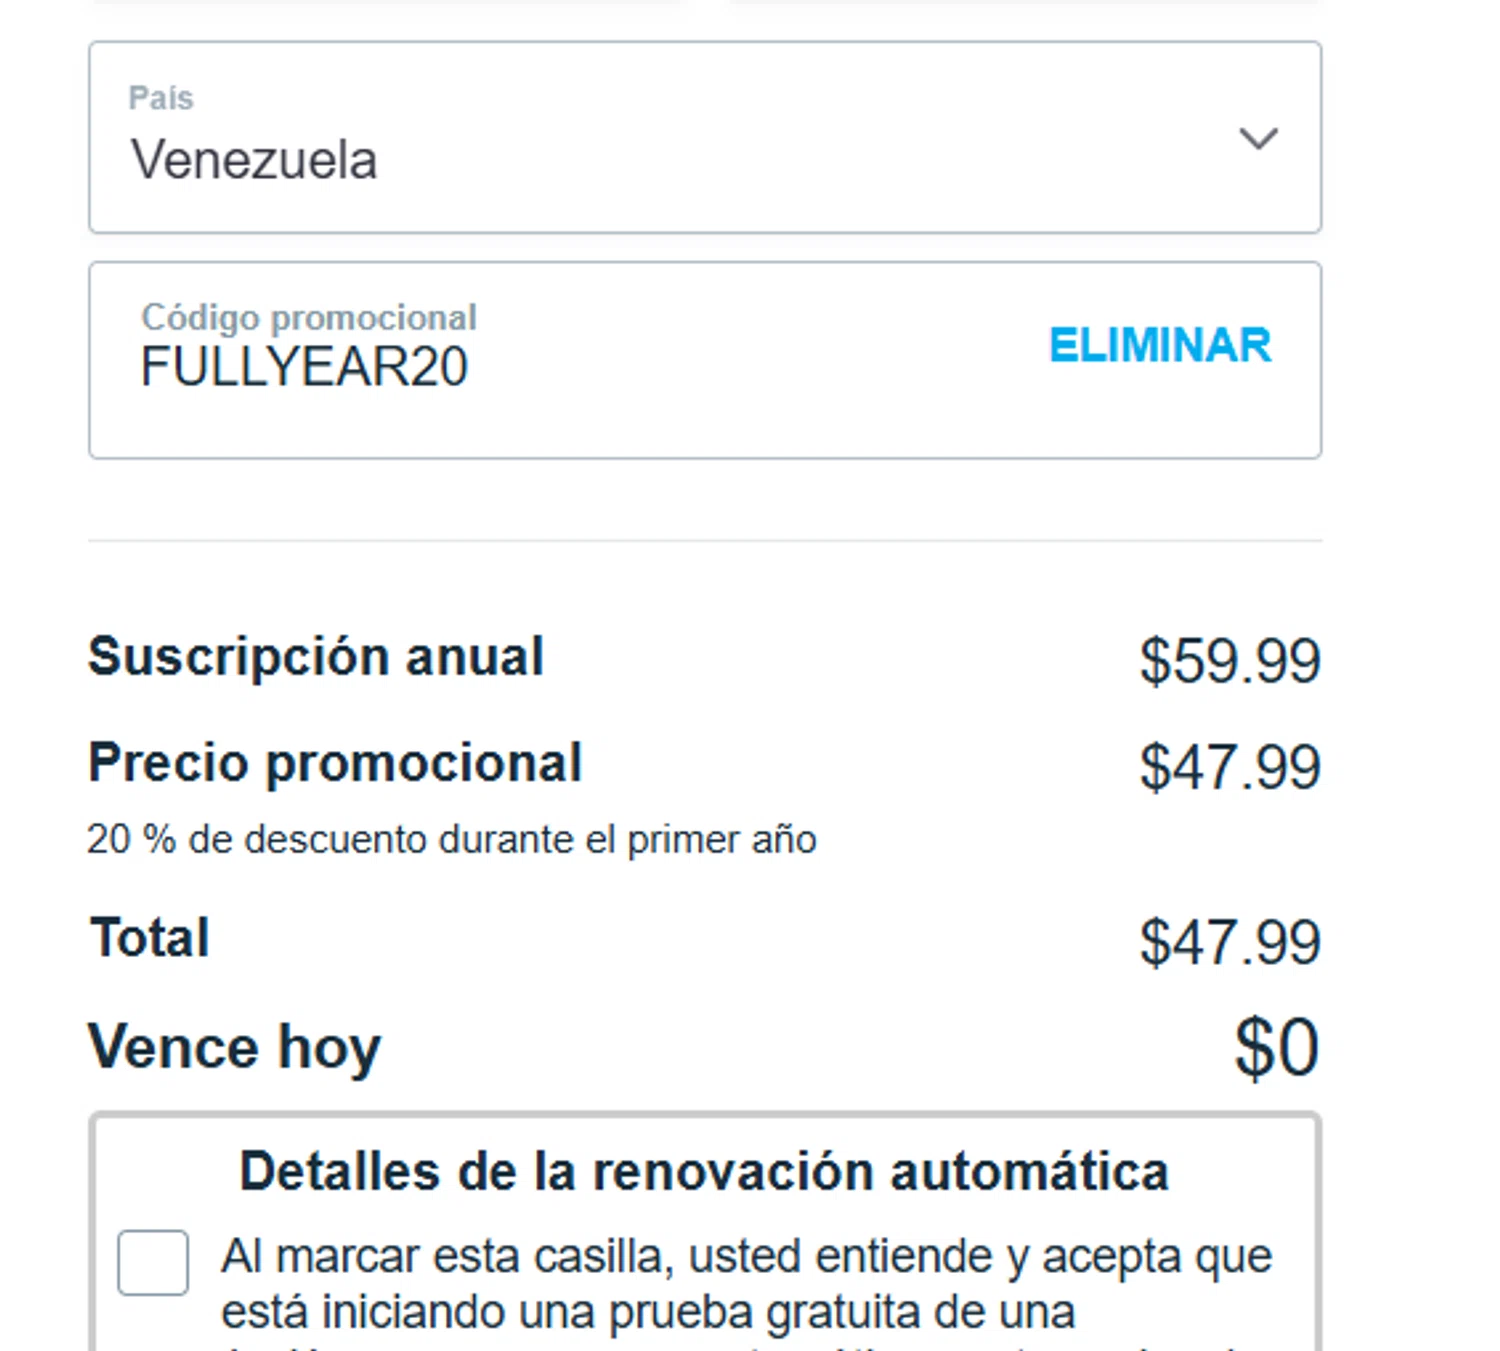Click the $0 due today amount
Screen dimensions: 1500x1351
1276,1048
